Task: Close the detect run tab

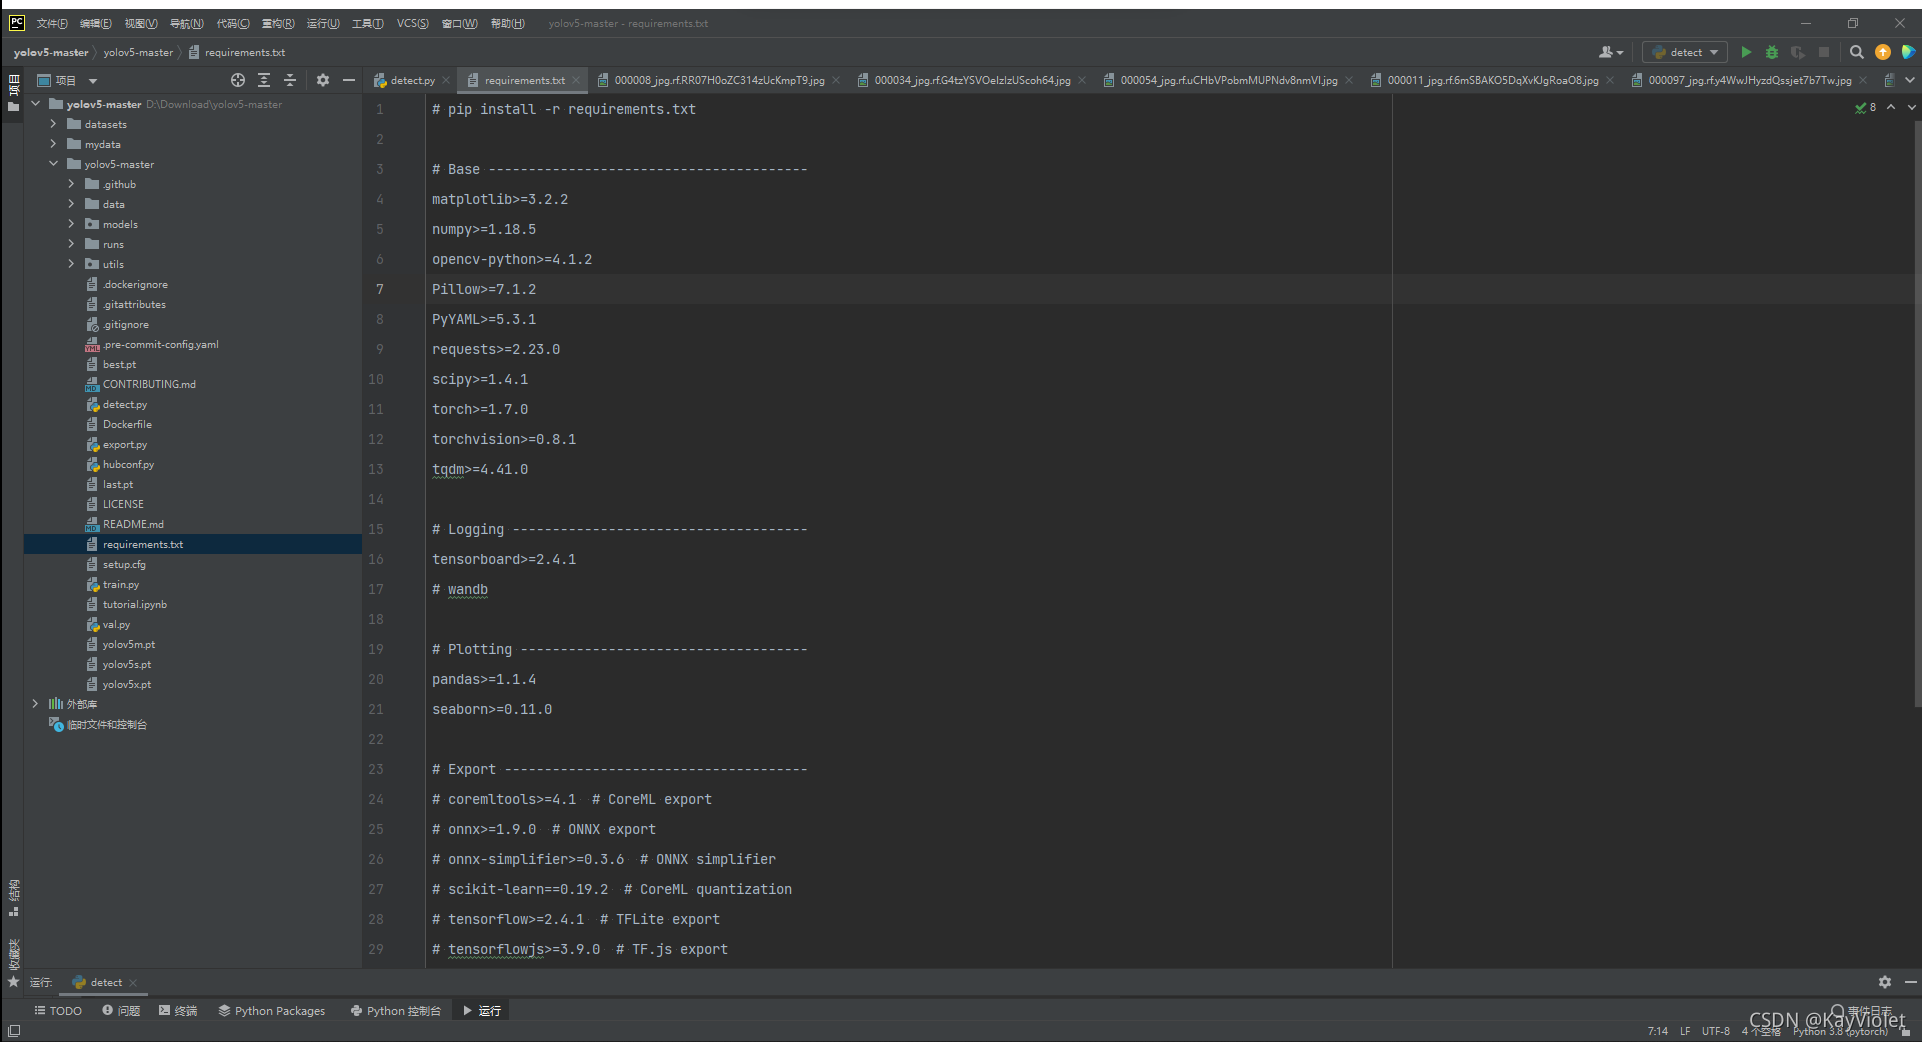Action: [133, 982]
